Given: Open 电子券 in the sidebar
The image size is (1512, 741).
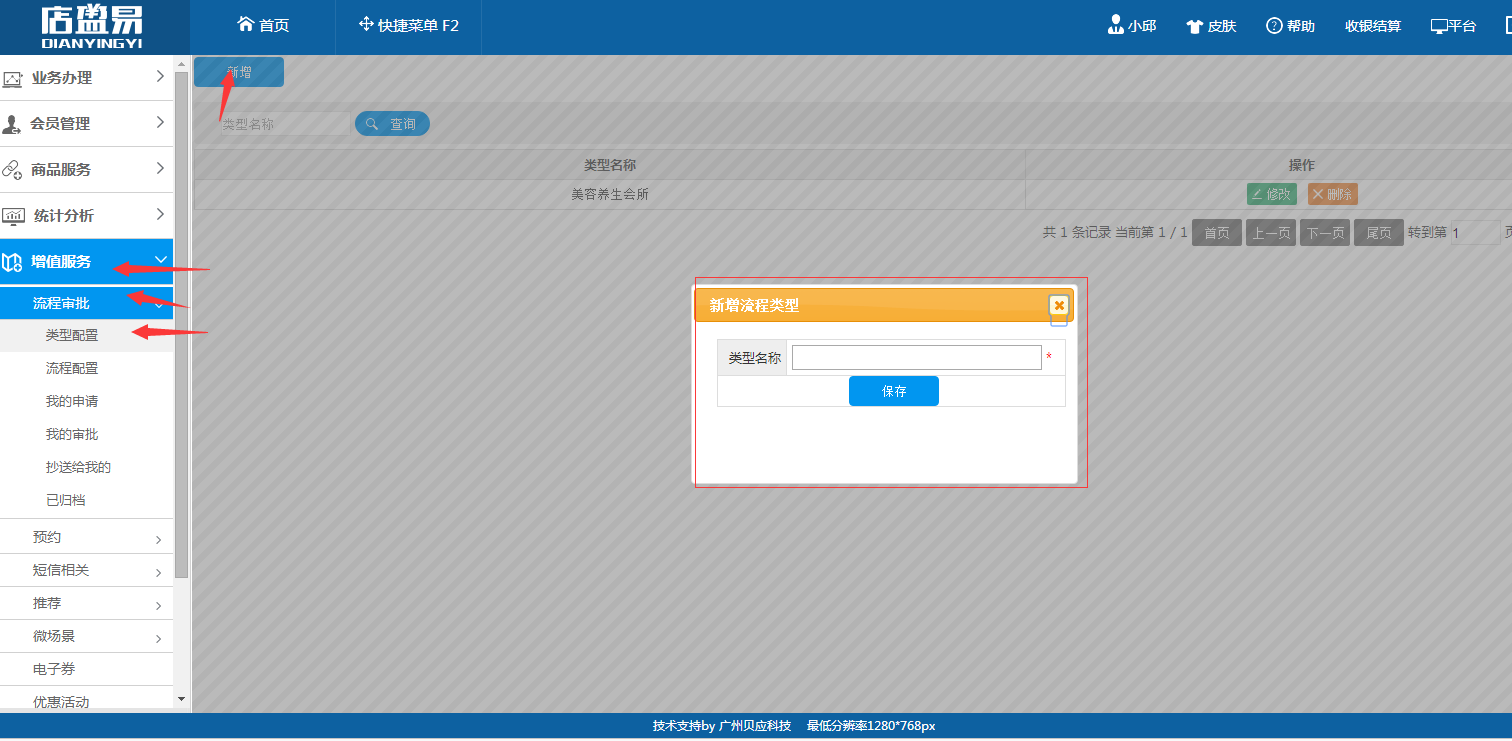Looking at the screenshot, I should point(86,669).
